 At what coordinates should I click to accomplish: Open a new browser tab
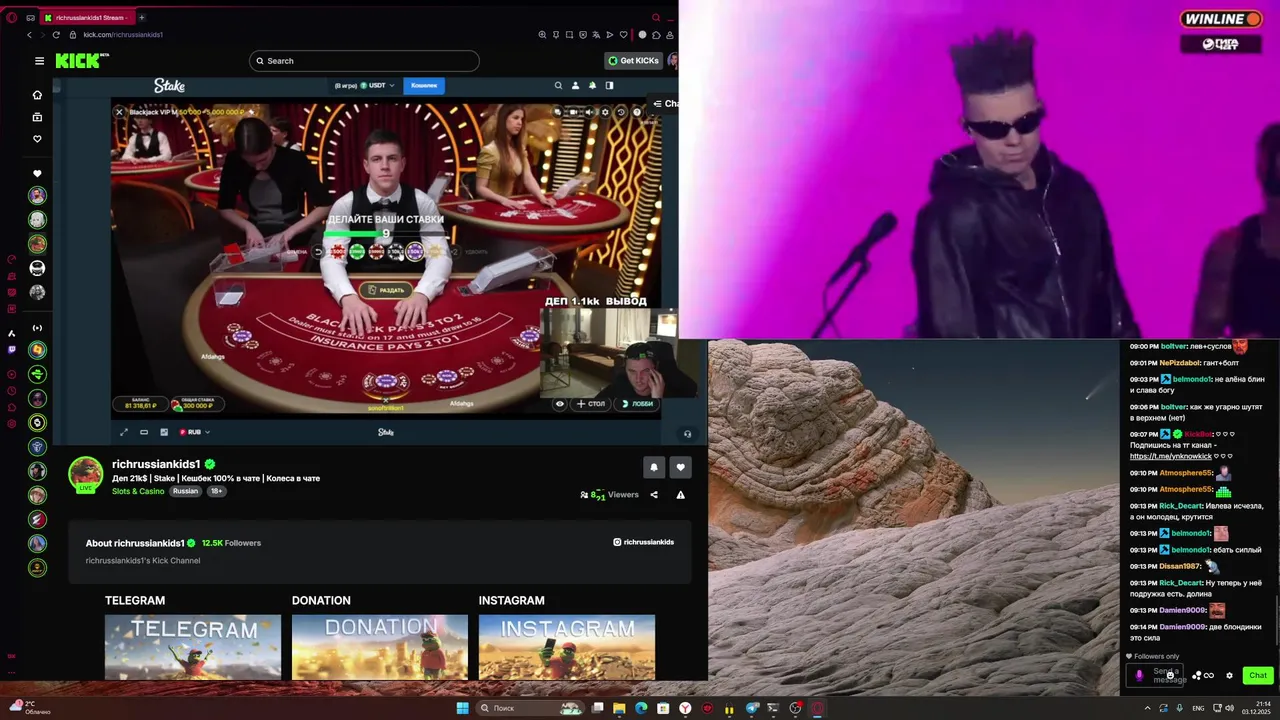pyautogui.click(x=141, y=17)
